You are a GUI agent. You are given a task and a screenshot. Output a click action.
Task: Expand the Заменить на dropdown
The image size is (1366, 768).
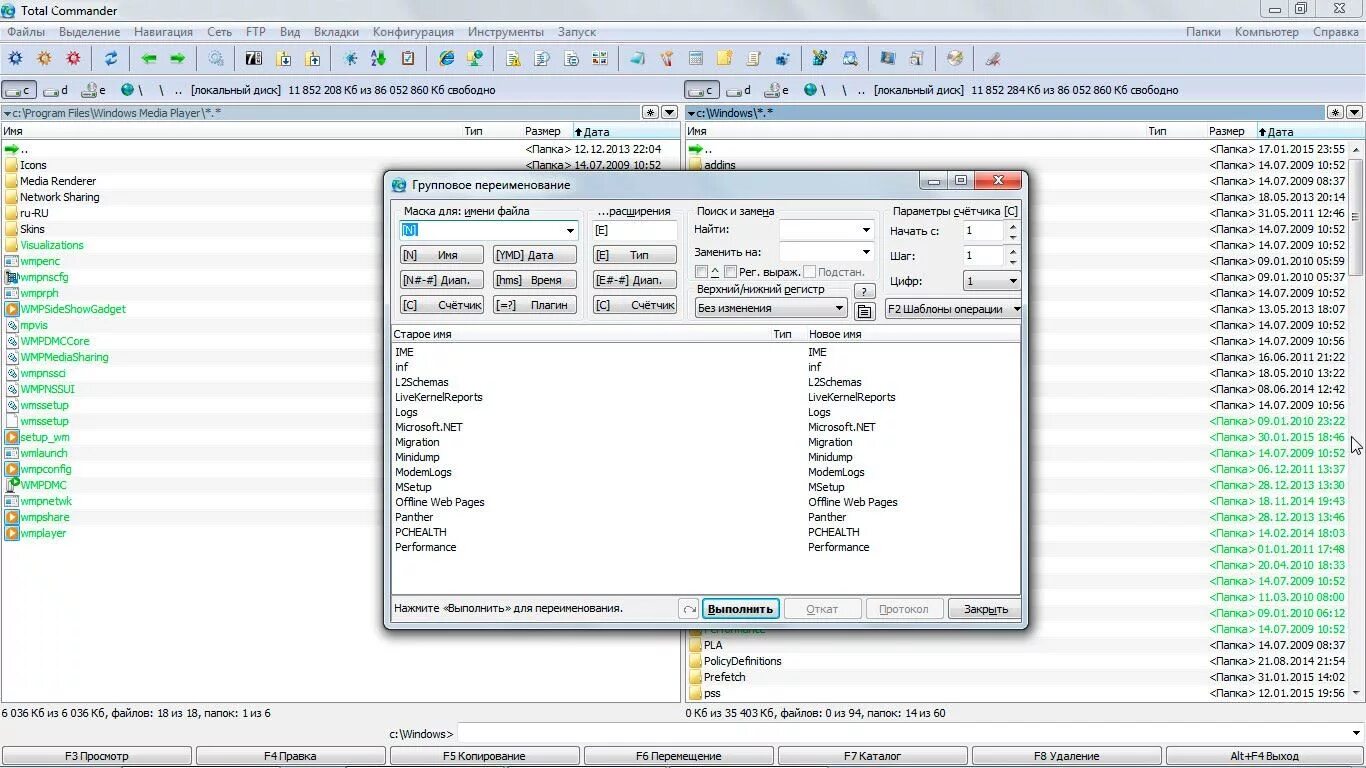[x=866, y=253]
